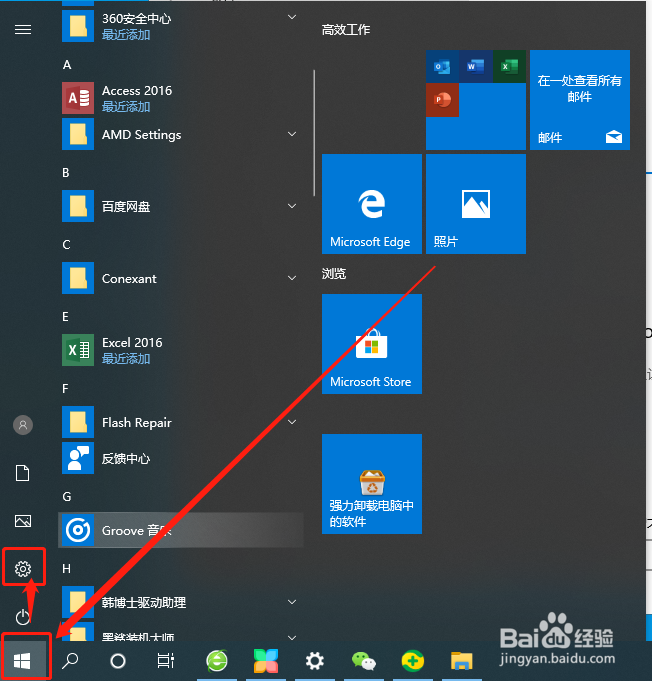Open the 韩博士驱动助理 folder entry

180,602
